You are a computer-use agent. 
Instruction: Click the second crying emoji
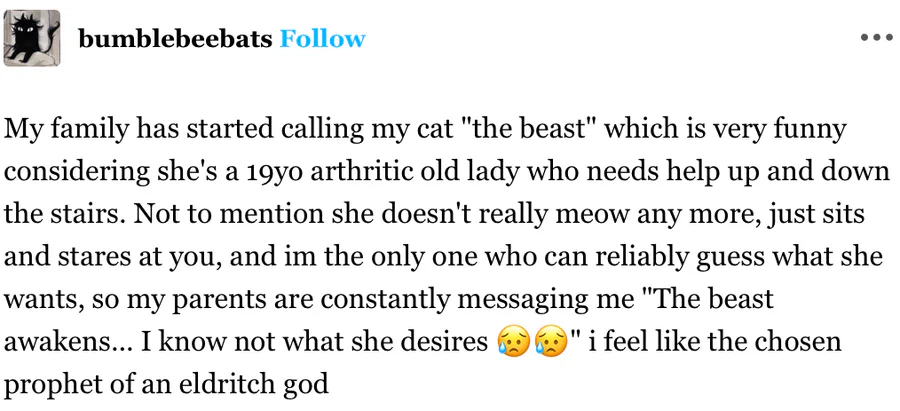point(548,343)
